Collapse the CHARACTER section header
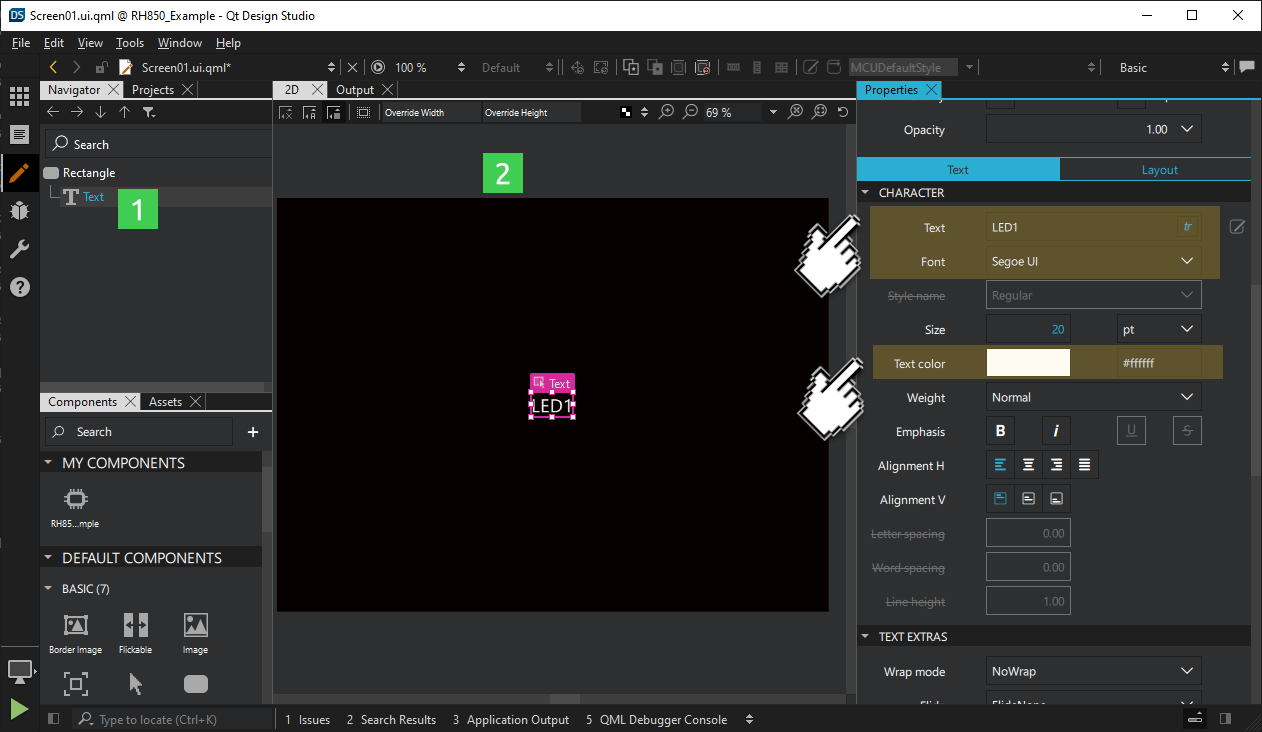This screenshot has height=732, width=1262. (866, 192)
